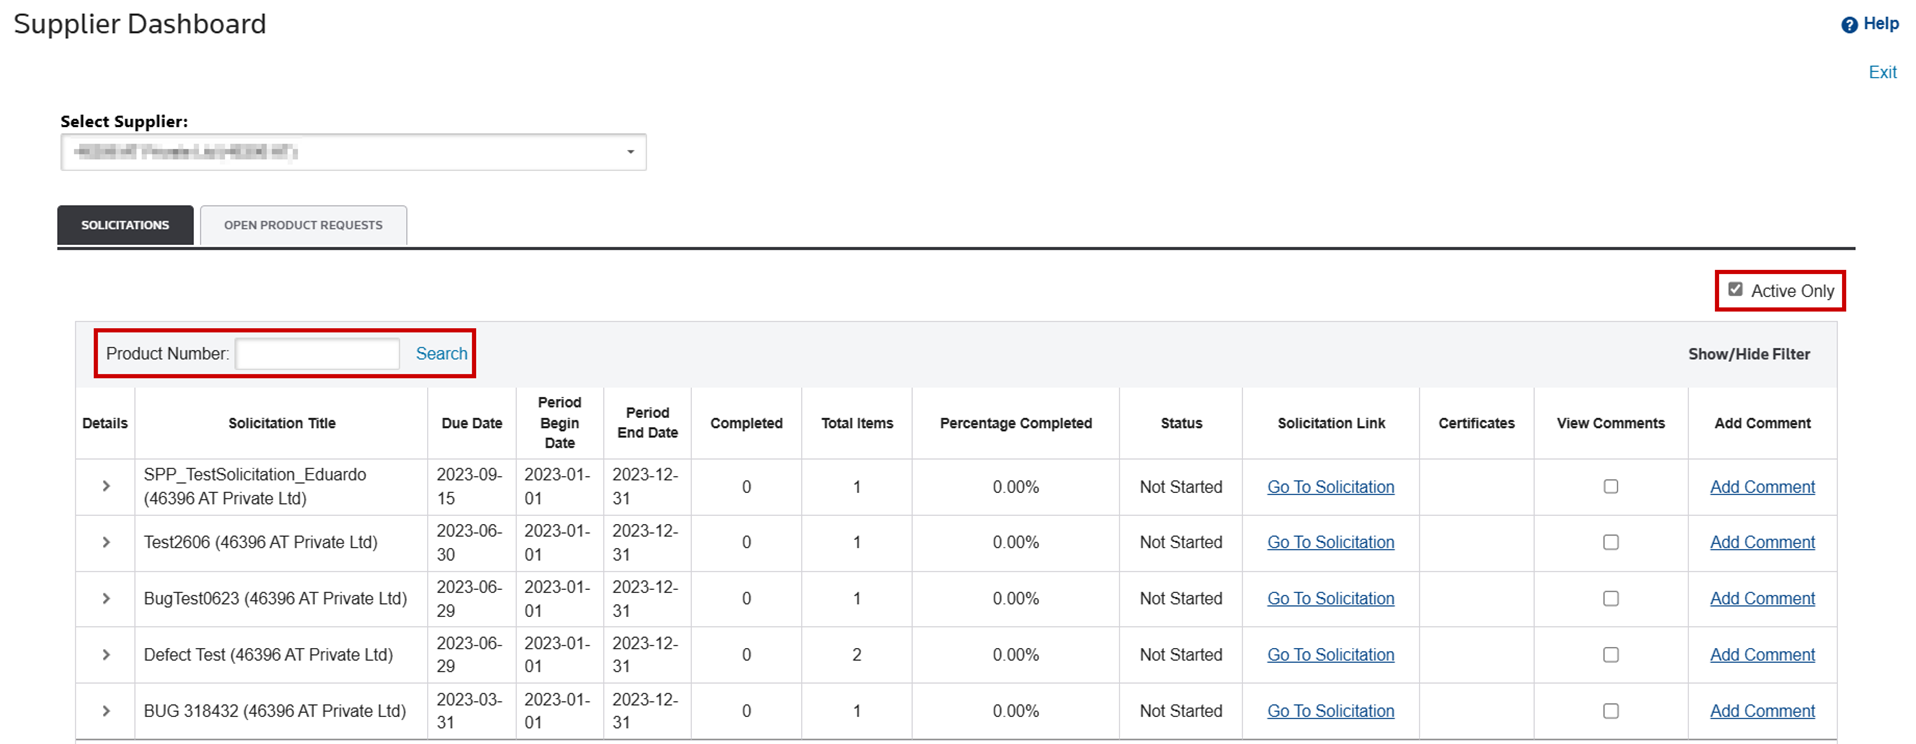1916x744 pixels.
Task: Open Go To Solicitation for BugTest0623
Action: pos(1330,598)
